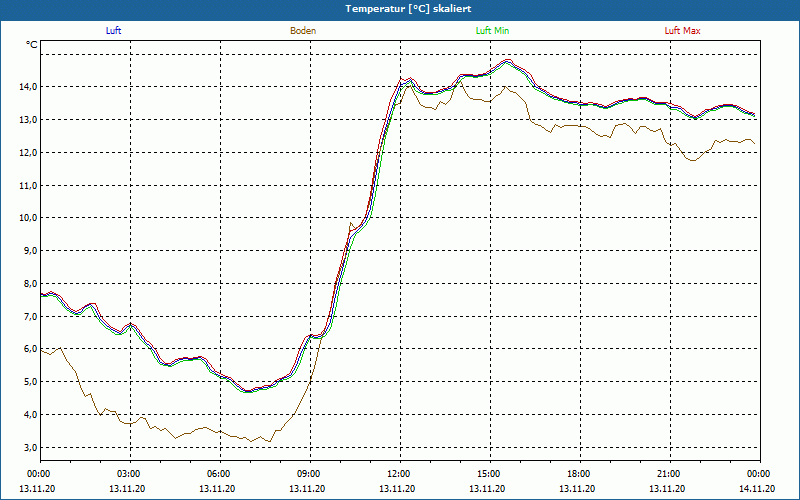Click the 10,0 value on the y-axis
This screenshot has width=800, height=500.
(x=30, y=218)
